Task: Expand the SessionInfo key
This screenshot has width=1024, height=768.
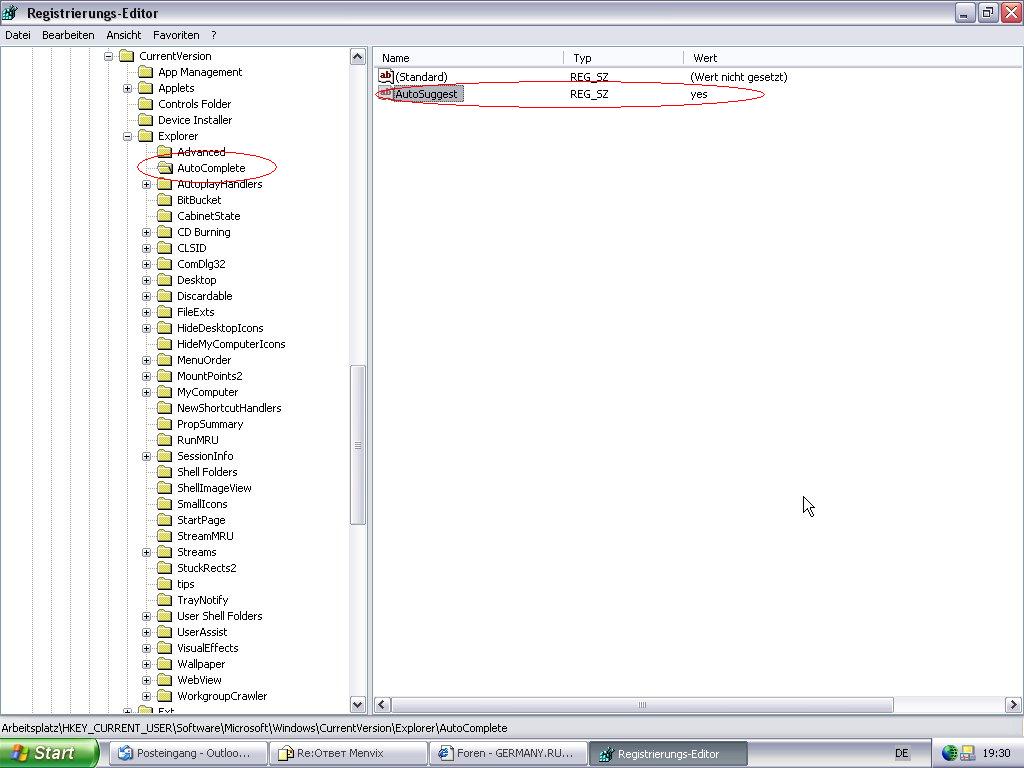Action: coord(146,456)
